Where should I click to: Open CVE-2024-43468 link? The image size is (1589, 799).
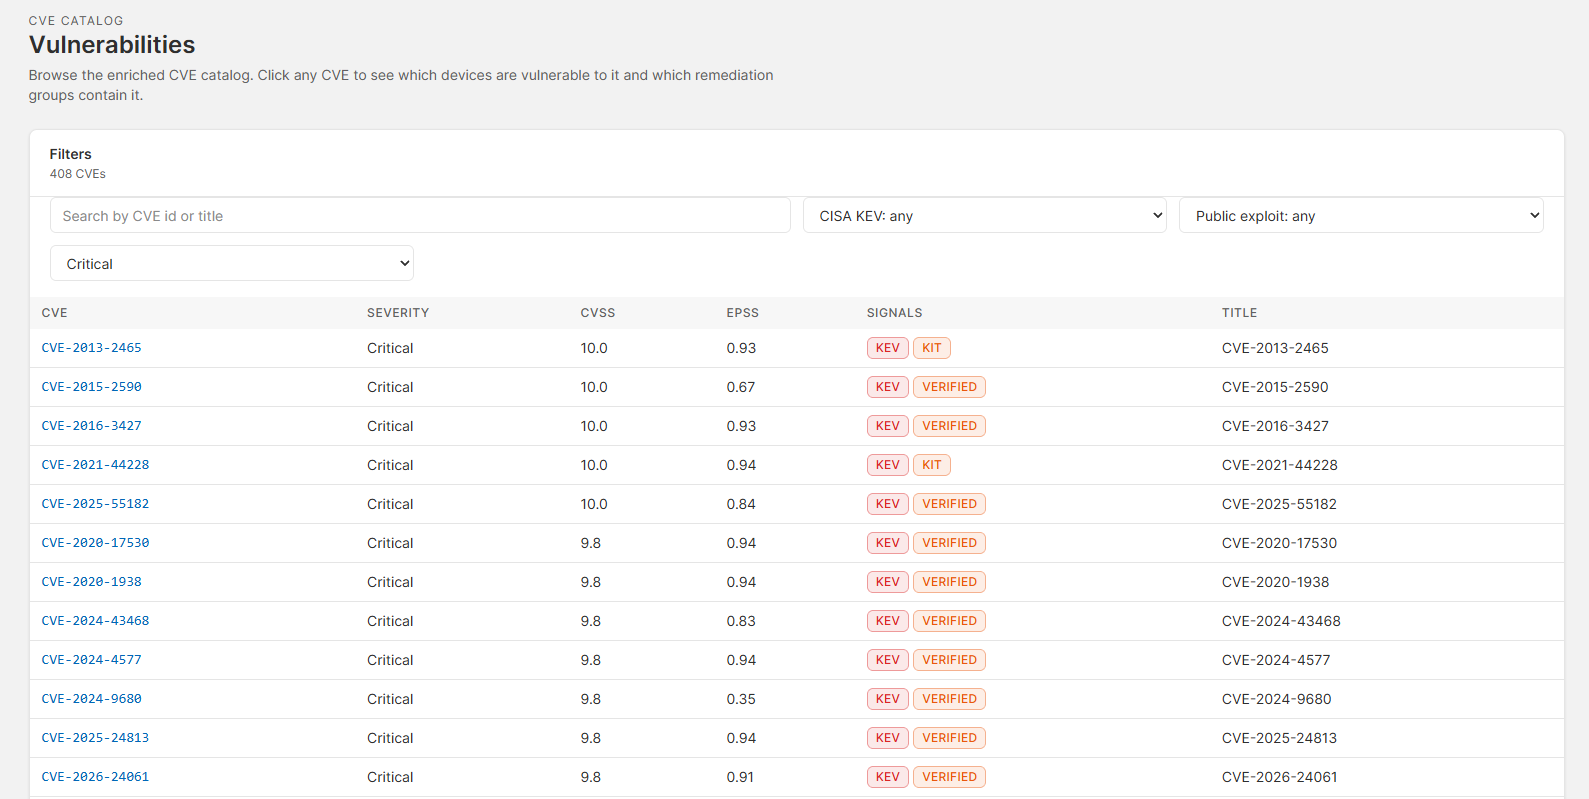(95, 621)
